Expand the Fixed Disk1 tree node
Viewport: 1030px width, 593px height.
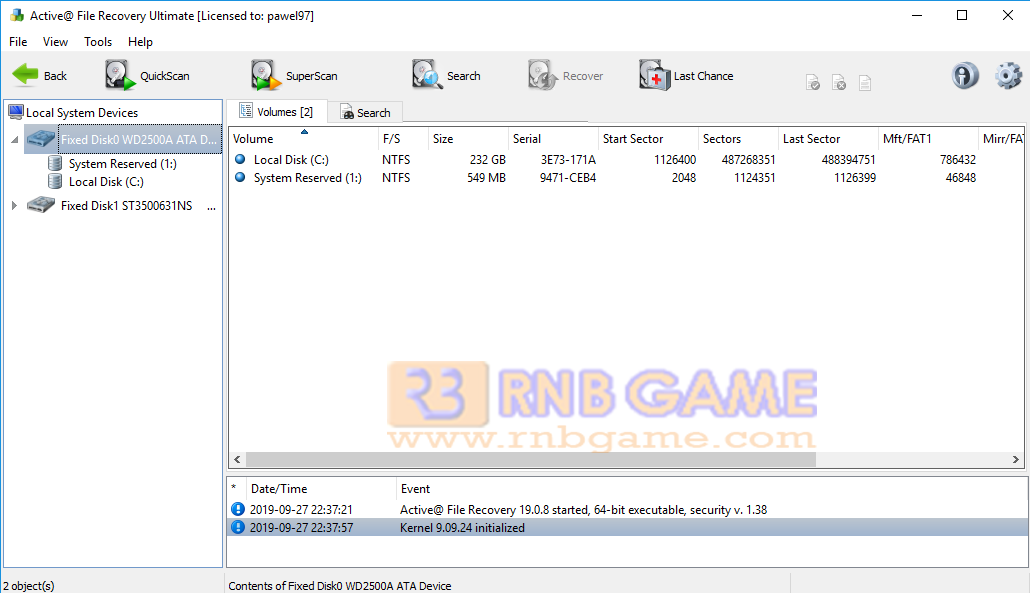[x=14, y=206]
